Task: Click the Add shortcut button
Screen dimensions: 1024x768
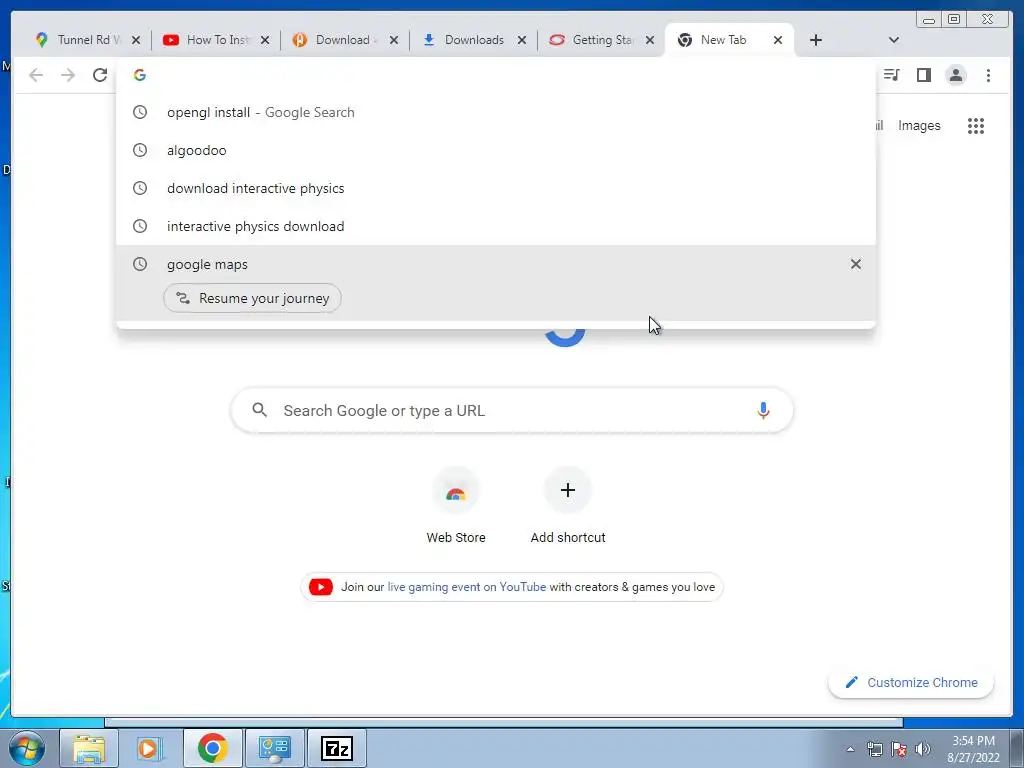Action: pos(568,506)
